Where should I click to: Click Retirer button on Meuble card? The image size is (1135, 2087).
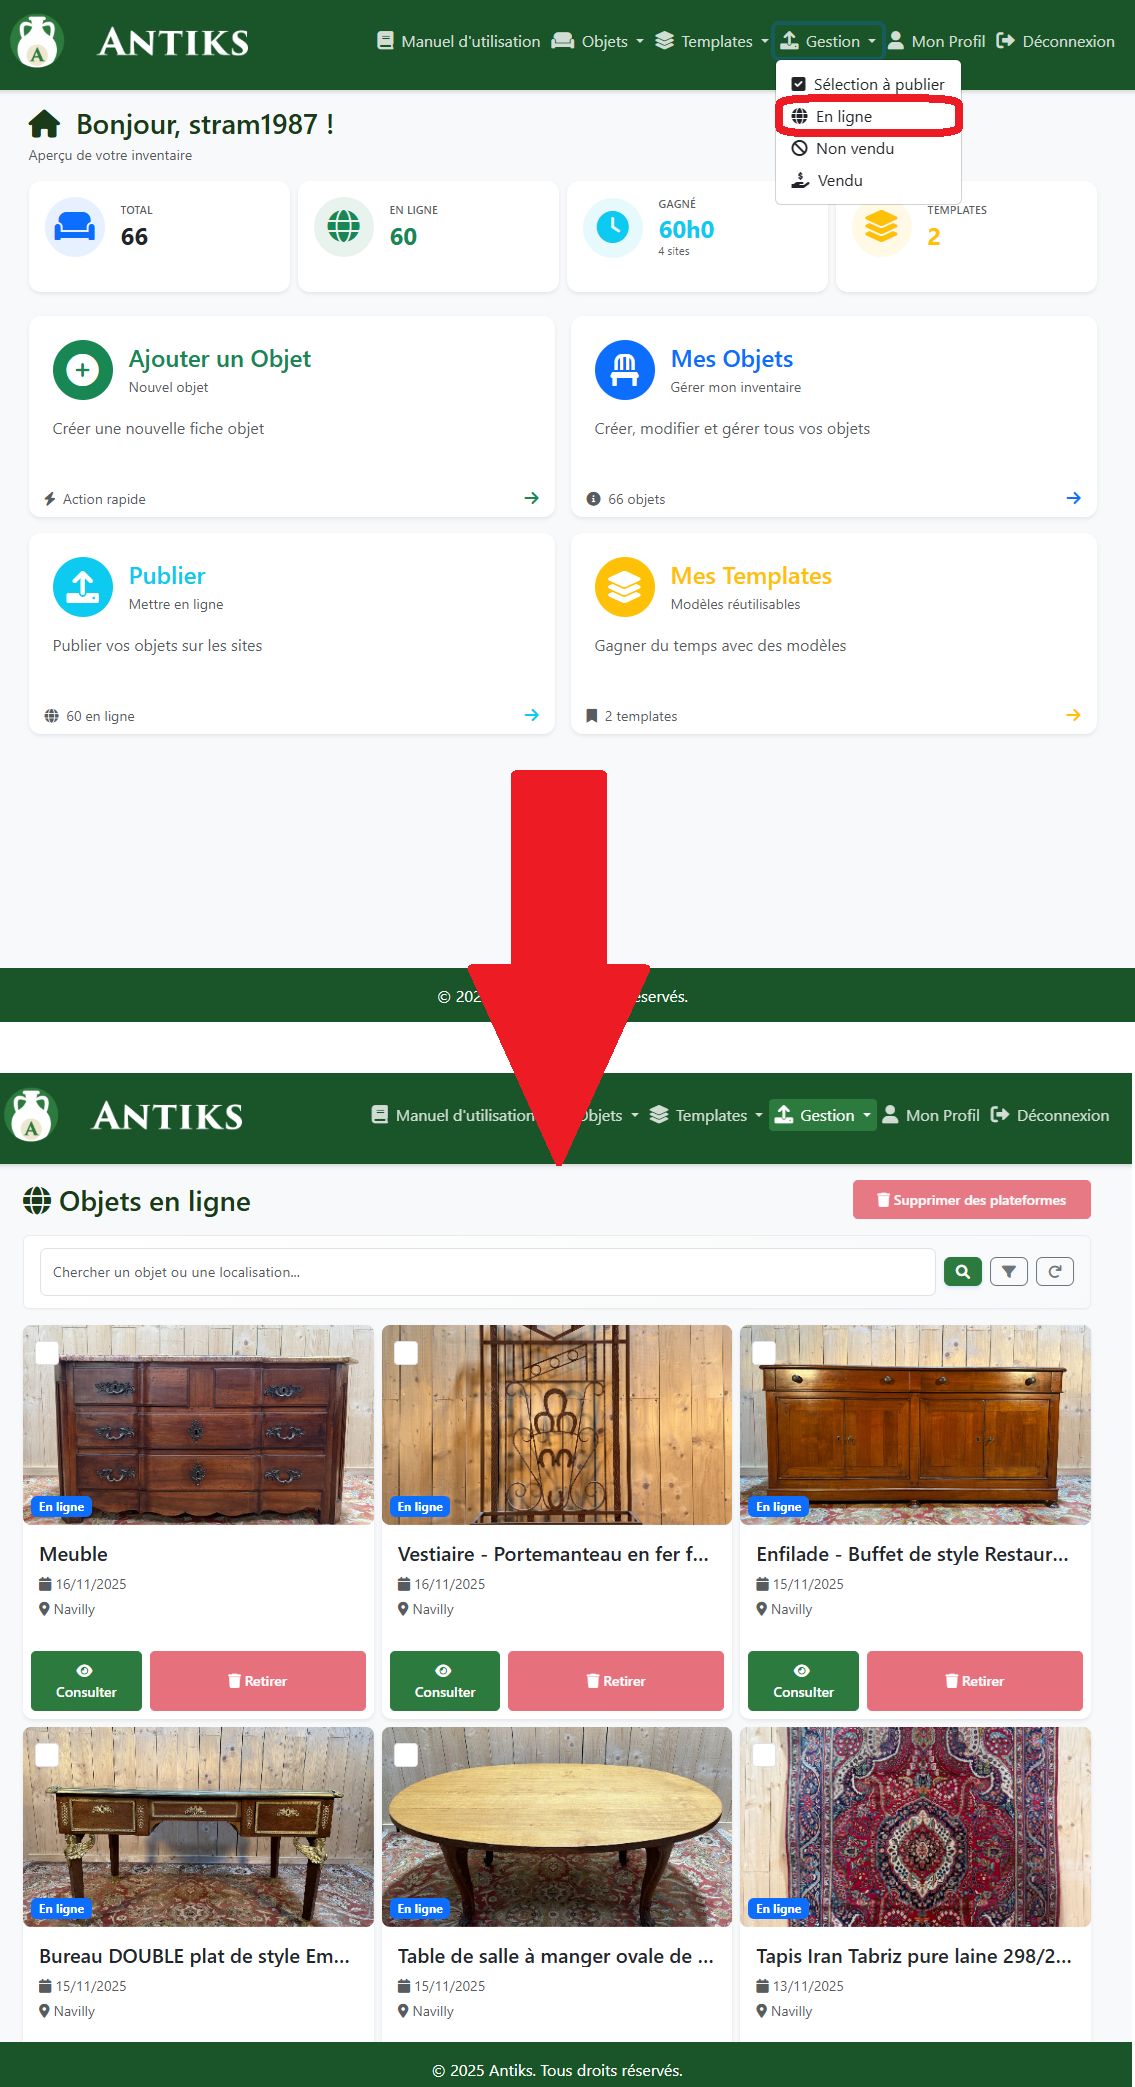pos(258,1681)
